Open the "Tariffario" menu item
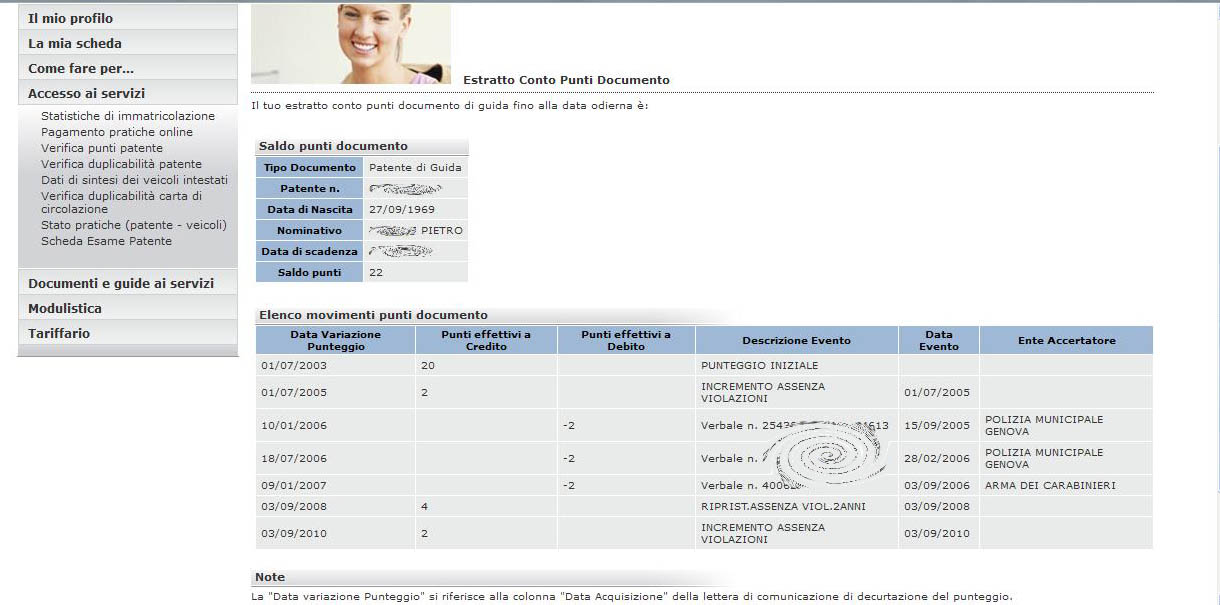1220x605 pixels. 59,333
